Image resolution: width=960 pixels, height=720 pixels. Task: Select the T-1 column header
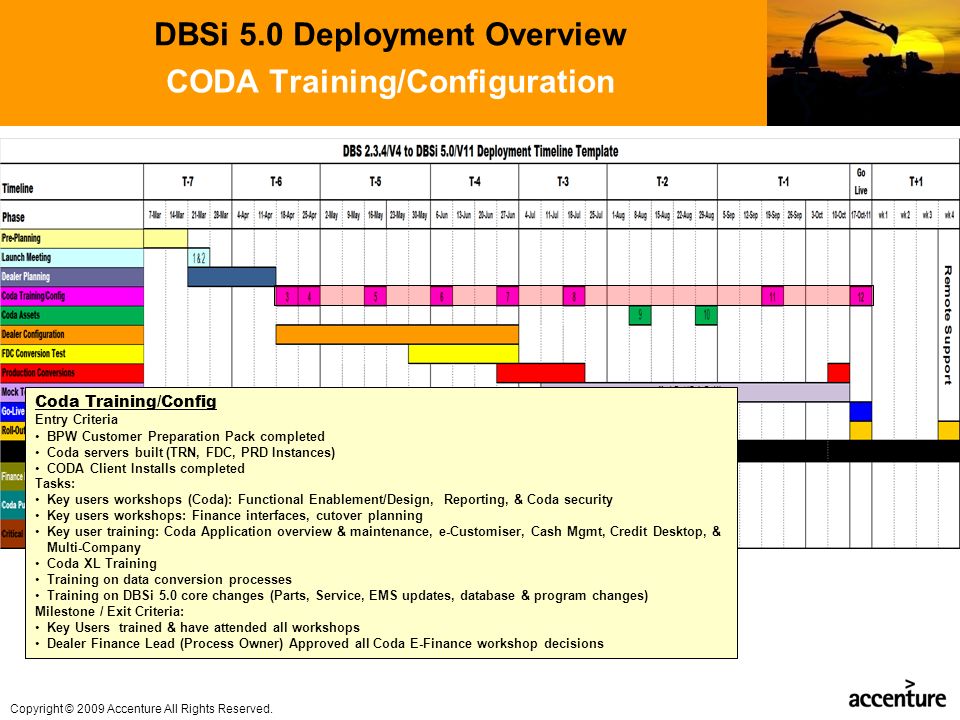783,182
